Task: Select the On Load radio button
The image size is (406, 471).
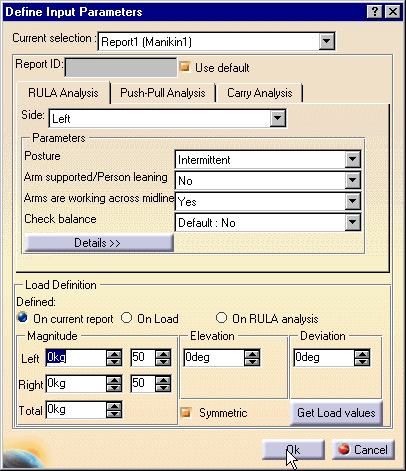Action: tap(127, 318)
